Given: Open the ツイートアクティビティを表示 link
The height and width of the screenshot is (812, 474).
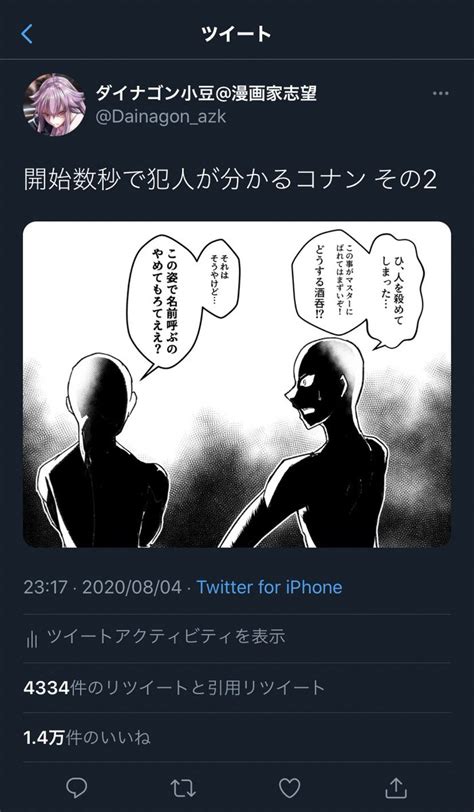Looking at the screenshot, I should [166, 636].
